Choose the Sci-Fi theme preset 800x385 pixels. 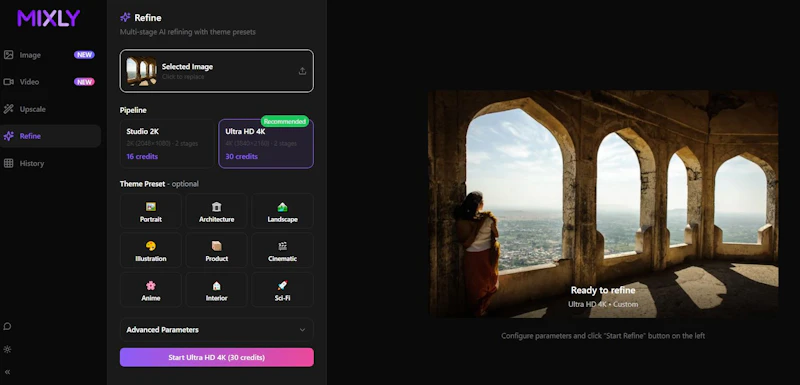[282, 290]
